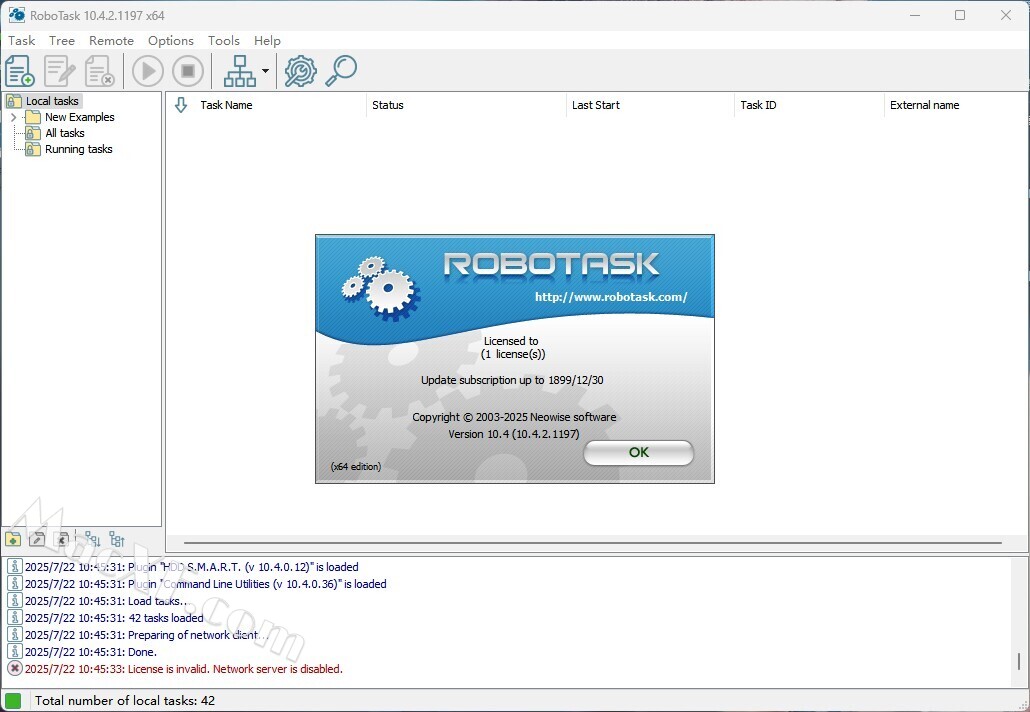Click the collapse tree up icon
The image size is (1030, 712).
(x=117, y=539)
